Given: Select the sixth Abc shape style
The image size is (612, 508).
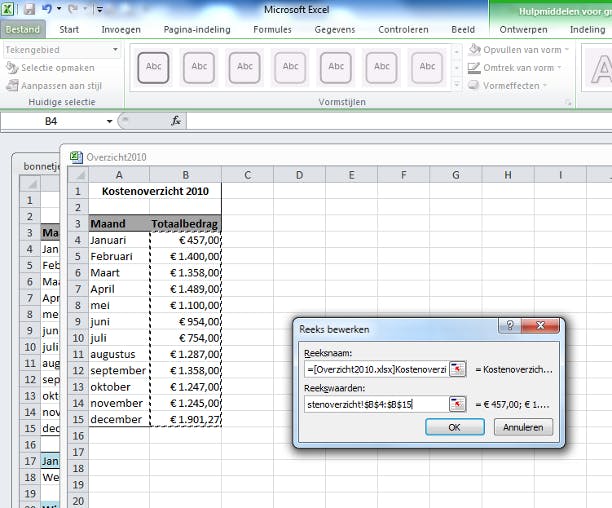Looking at the screenshot, I should pyautogui.click(x=382, y=68).
